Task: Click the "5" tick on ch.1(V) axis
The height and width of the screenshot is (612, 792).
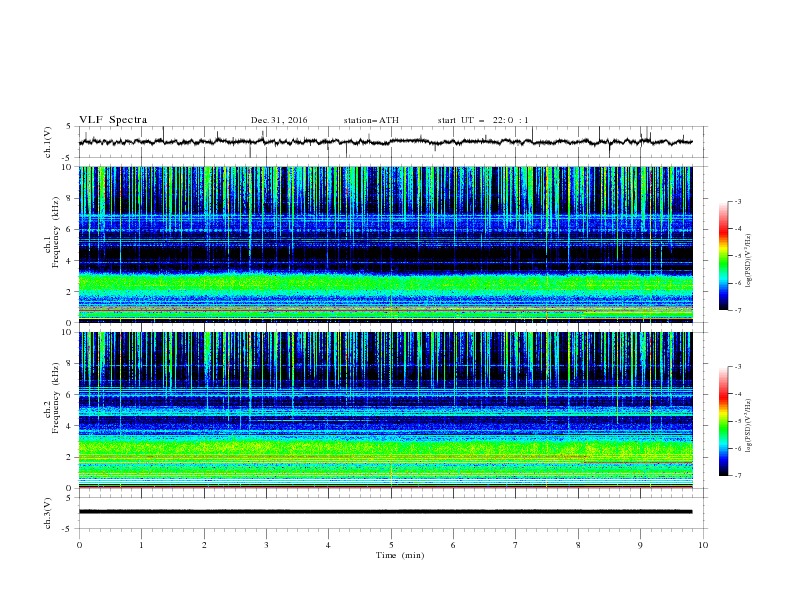Action: pyautogui.click(x=70, y=127)
